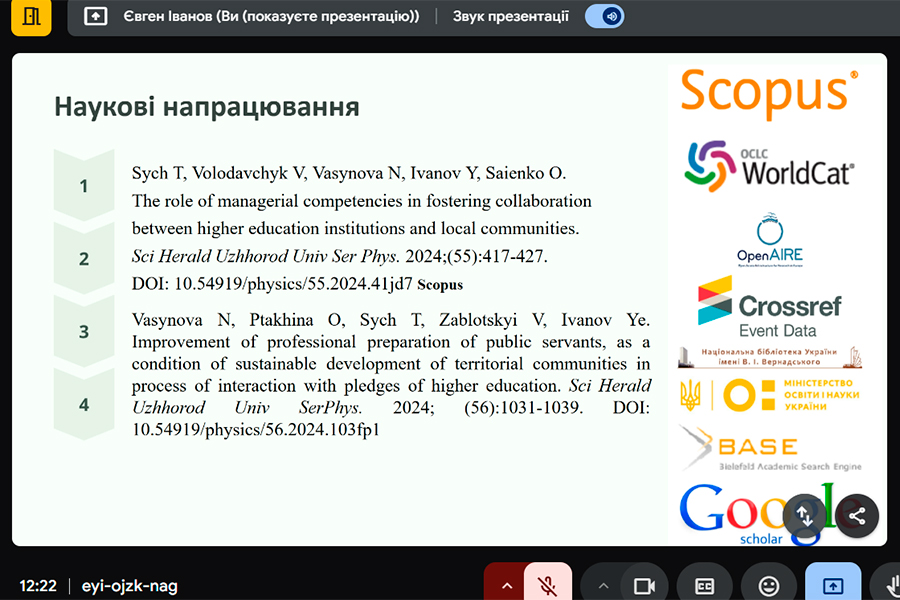
Task: Click the highlighted present-now screen share button
Action: 833,584
